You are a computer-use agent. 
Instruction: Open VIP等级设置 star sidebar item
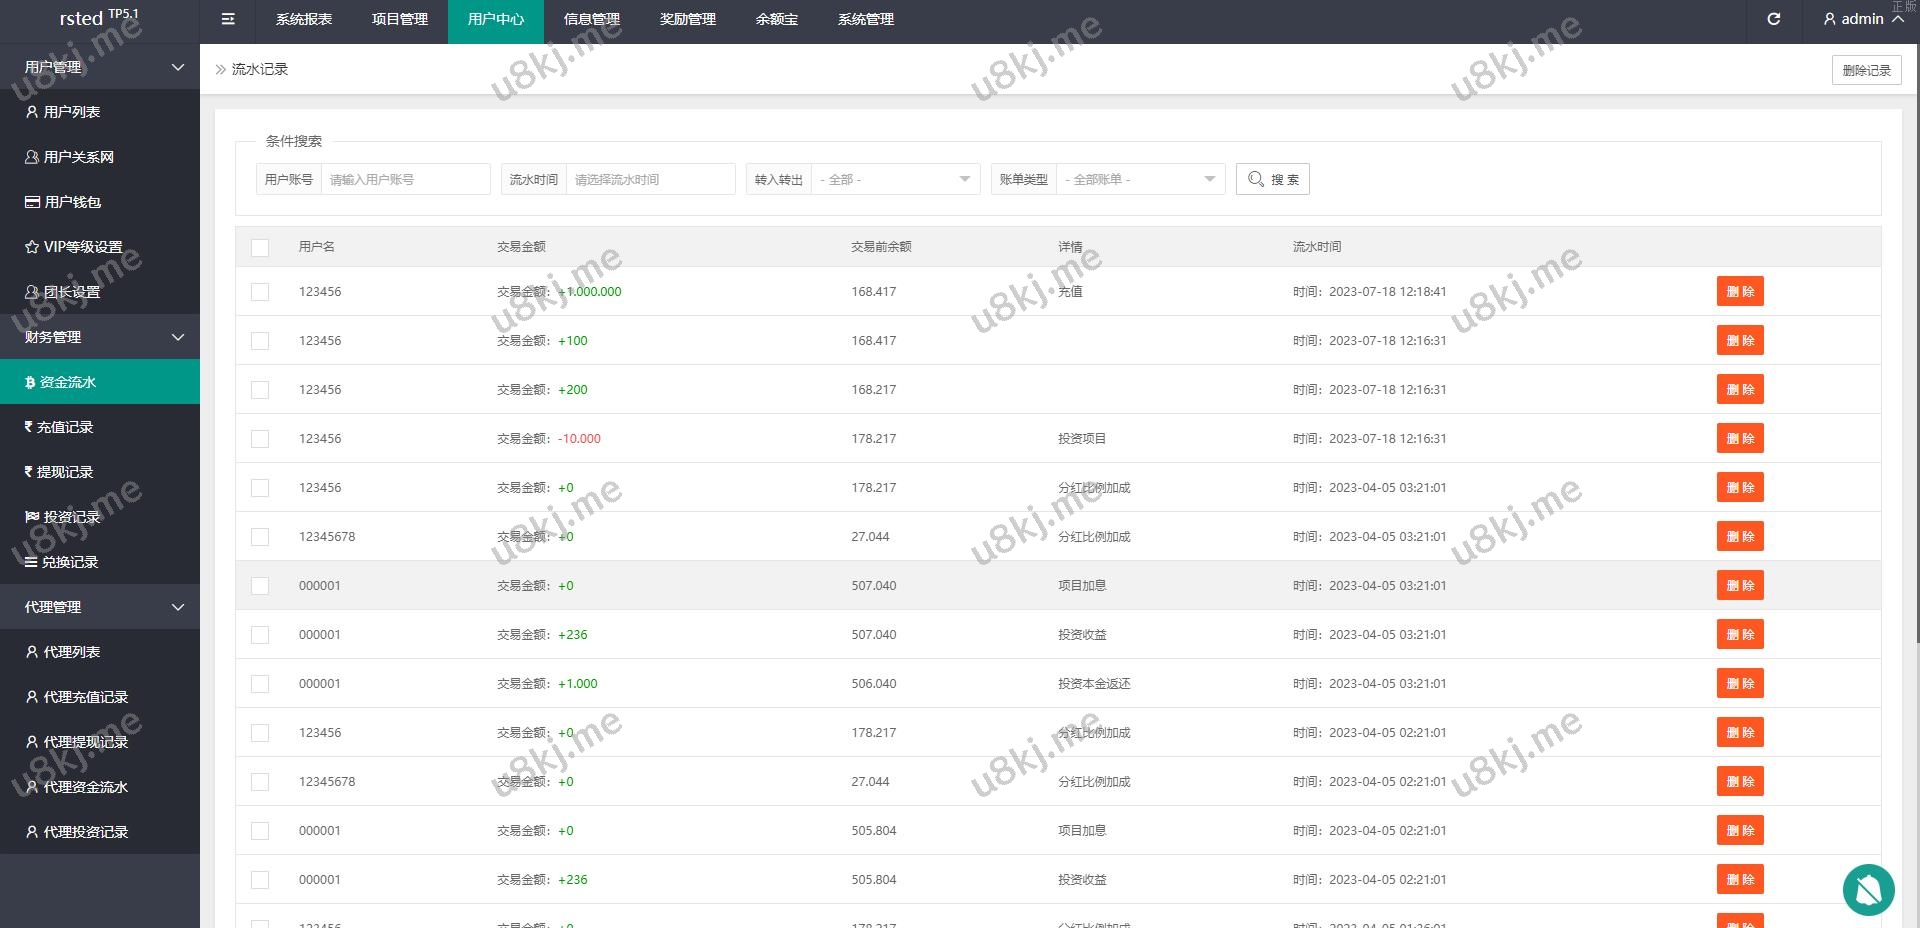pyautogui.click(x=82, y=247)
